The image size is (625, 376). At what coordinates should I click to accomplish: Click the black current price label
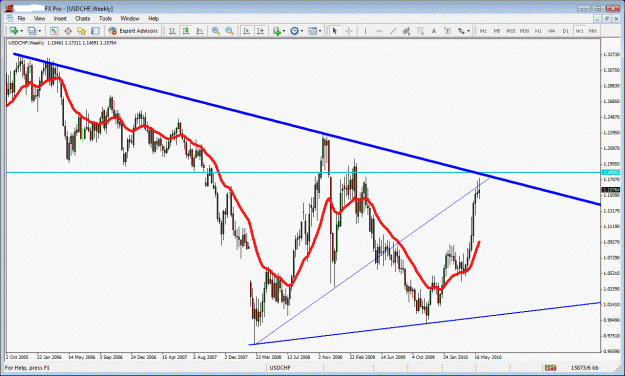click(x=611, y=190)
